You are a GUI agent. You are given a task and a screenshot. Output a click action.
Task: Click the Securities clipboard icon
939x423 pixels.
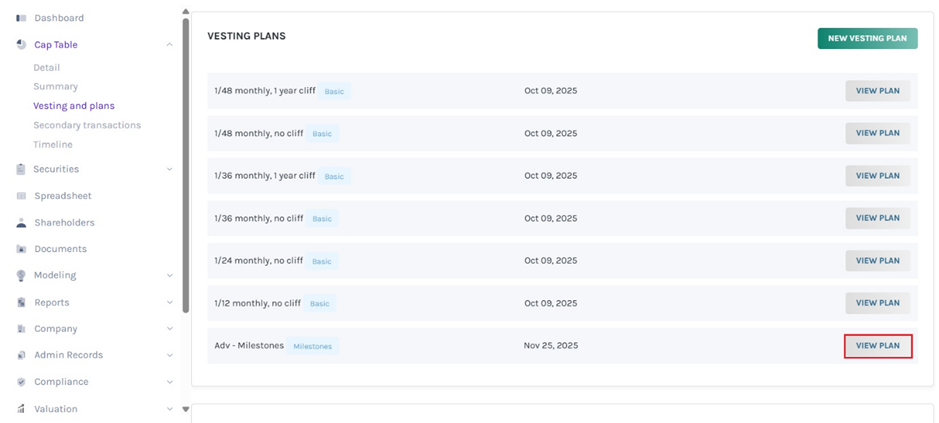pos(21,170)
